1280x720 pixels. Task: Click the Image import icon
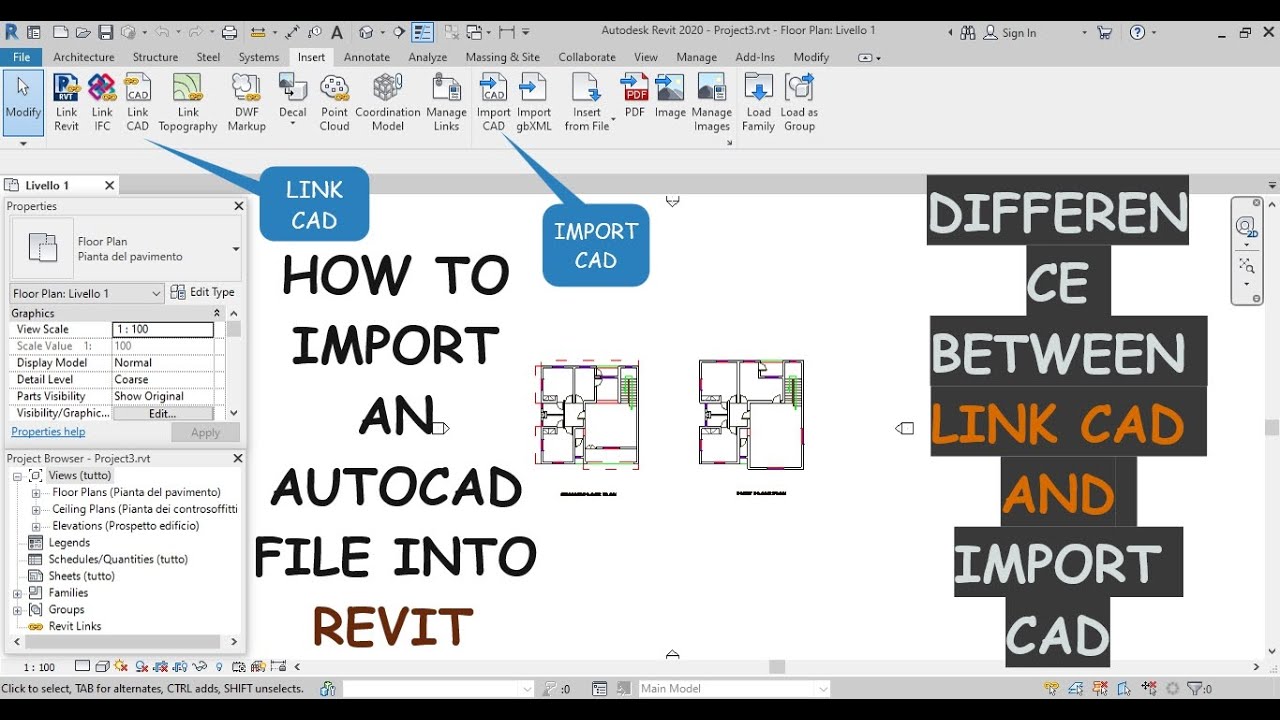(x=670, y=96)
